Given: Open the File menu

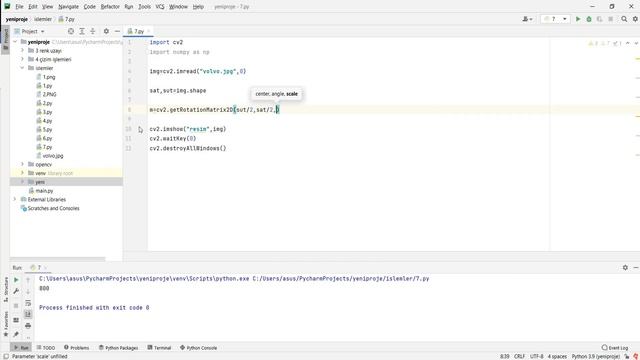Looking at the screenshot, I should [19, 7].
